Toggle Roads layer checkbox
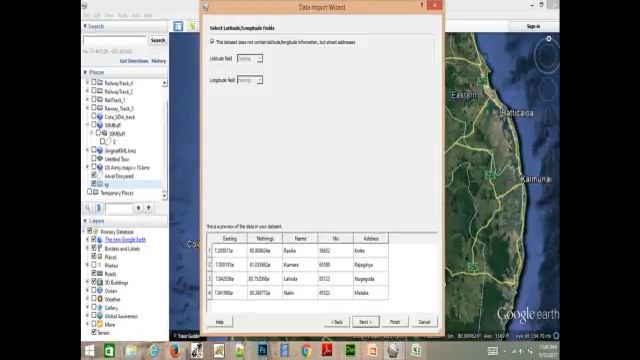Screen dimensions: 640x360 [94, 273]
